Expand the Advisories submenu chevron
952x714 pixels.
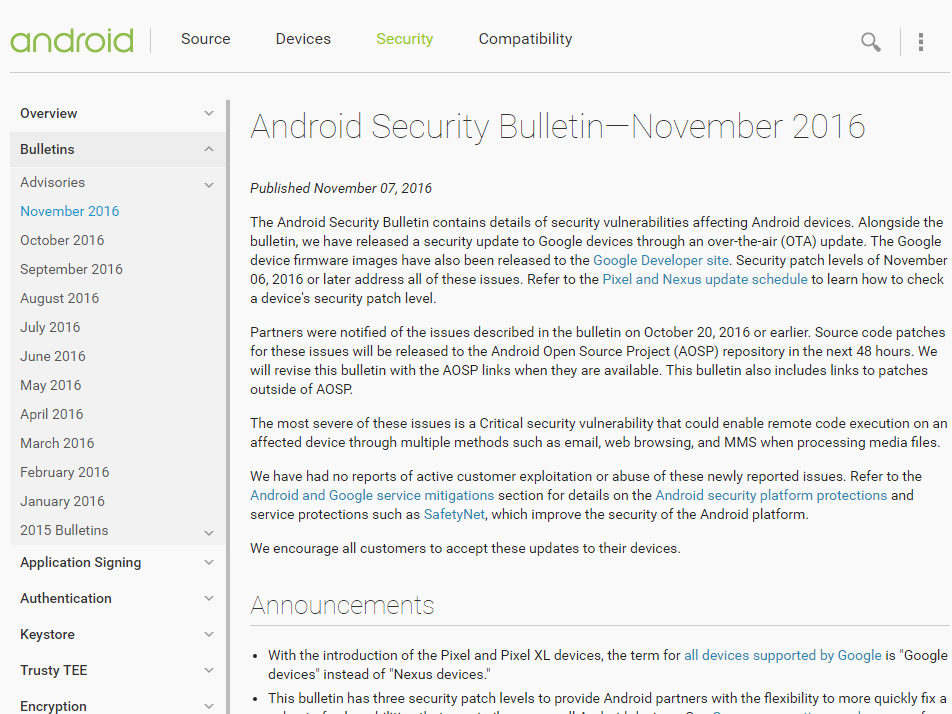click(209, 184)
